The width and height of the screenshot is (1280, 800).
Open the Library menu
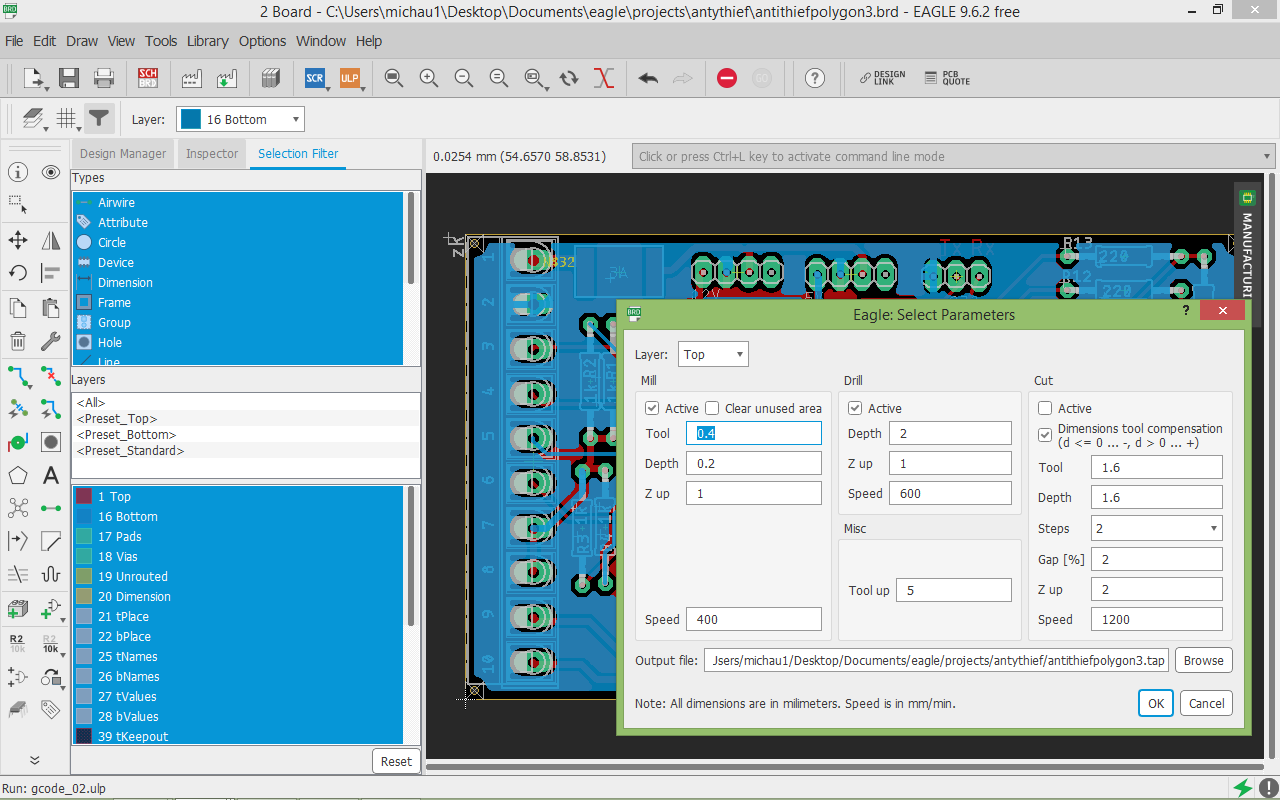pyautogui.click(x=207, y=41)
